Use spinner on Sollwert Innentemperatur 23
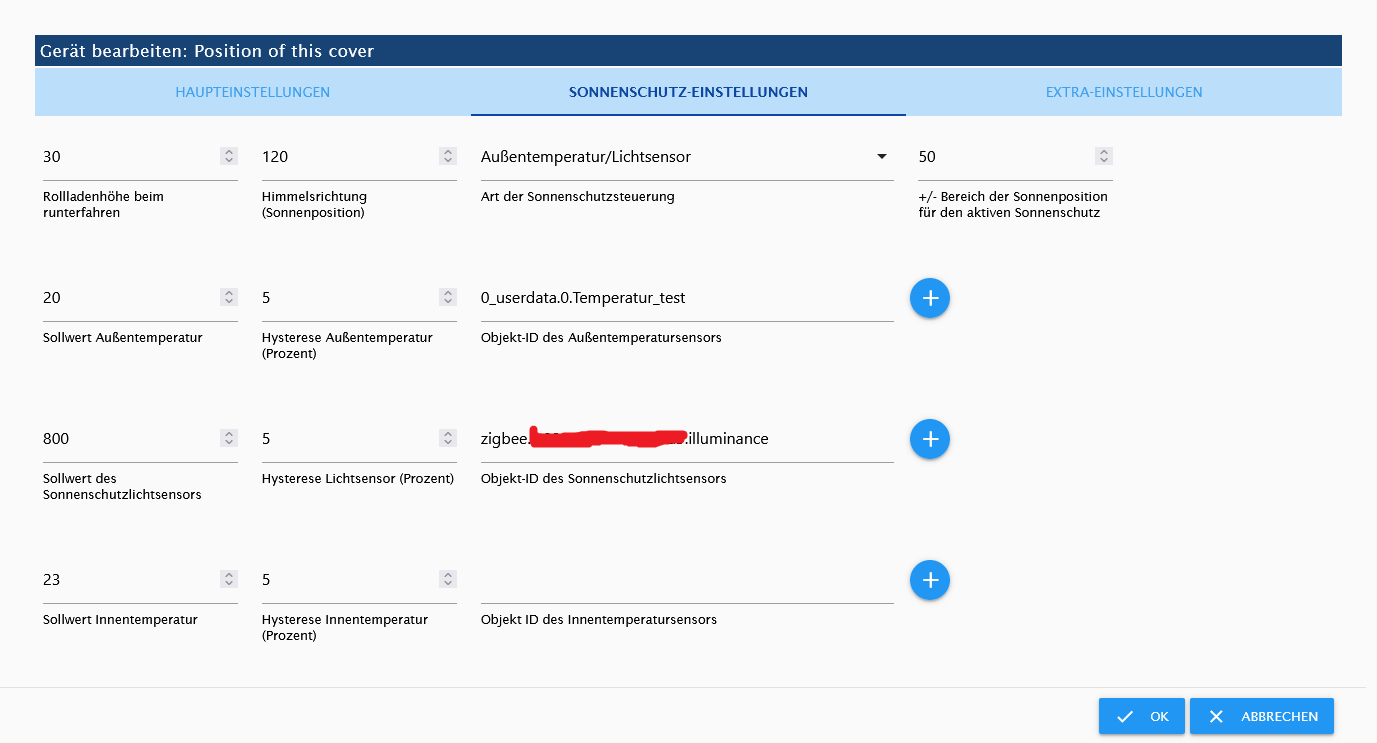1377x743 pixels. [x=229, y=579]
